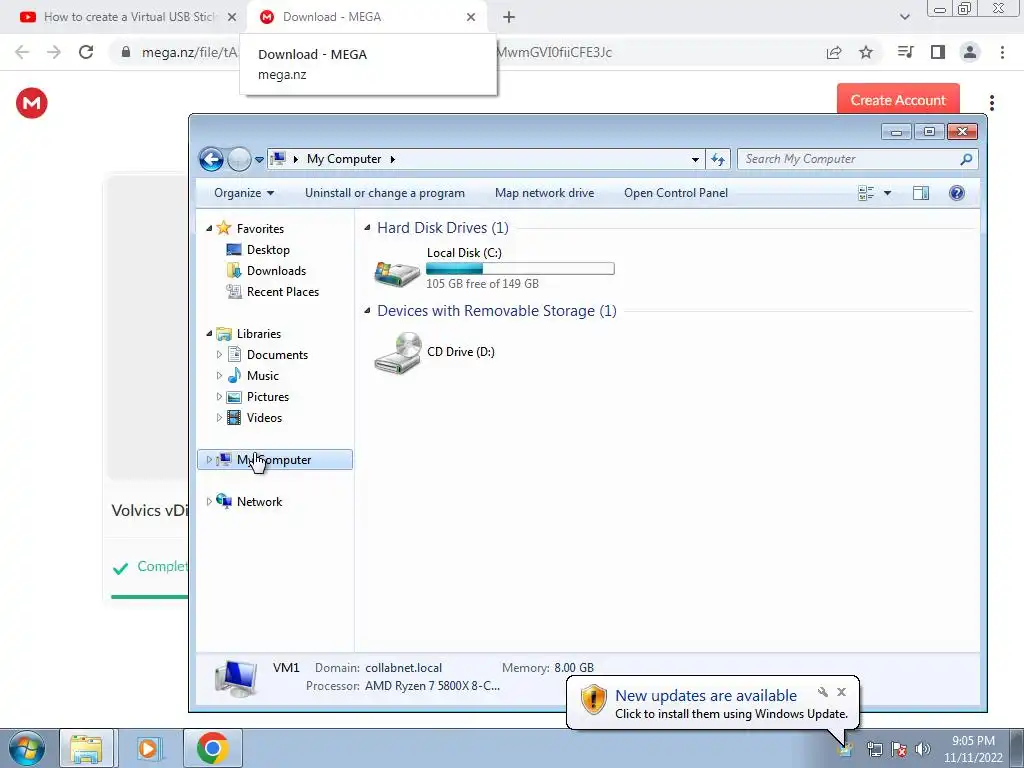
Task: Click the computer icon in the address bar
Action: coord(278,159)
